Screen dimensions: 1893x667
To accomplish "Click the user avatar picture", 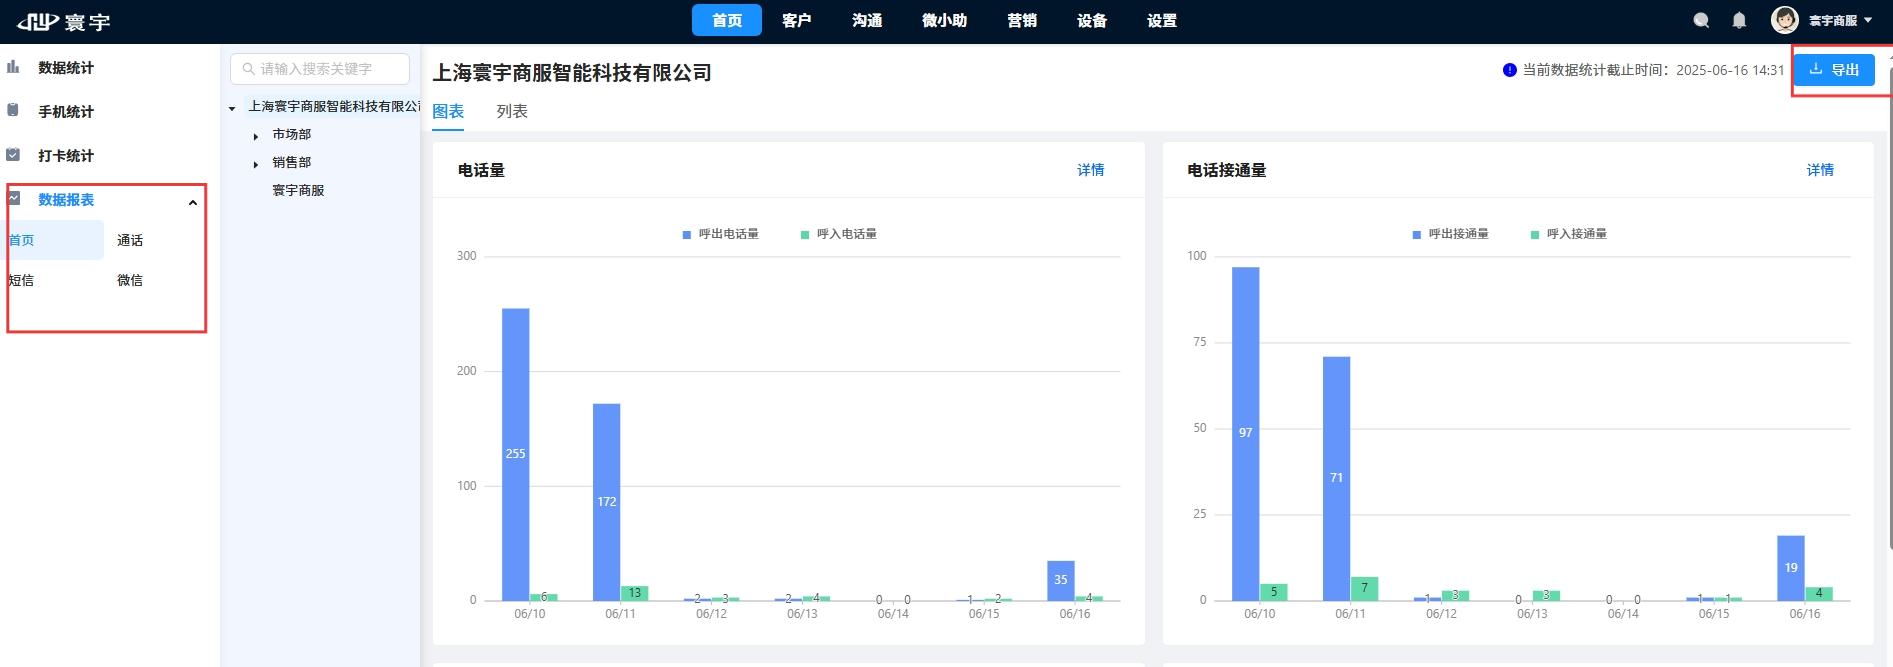I will (1785, 20).
